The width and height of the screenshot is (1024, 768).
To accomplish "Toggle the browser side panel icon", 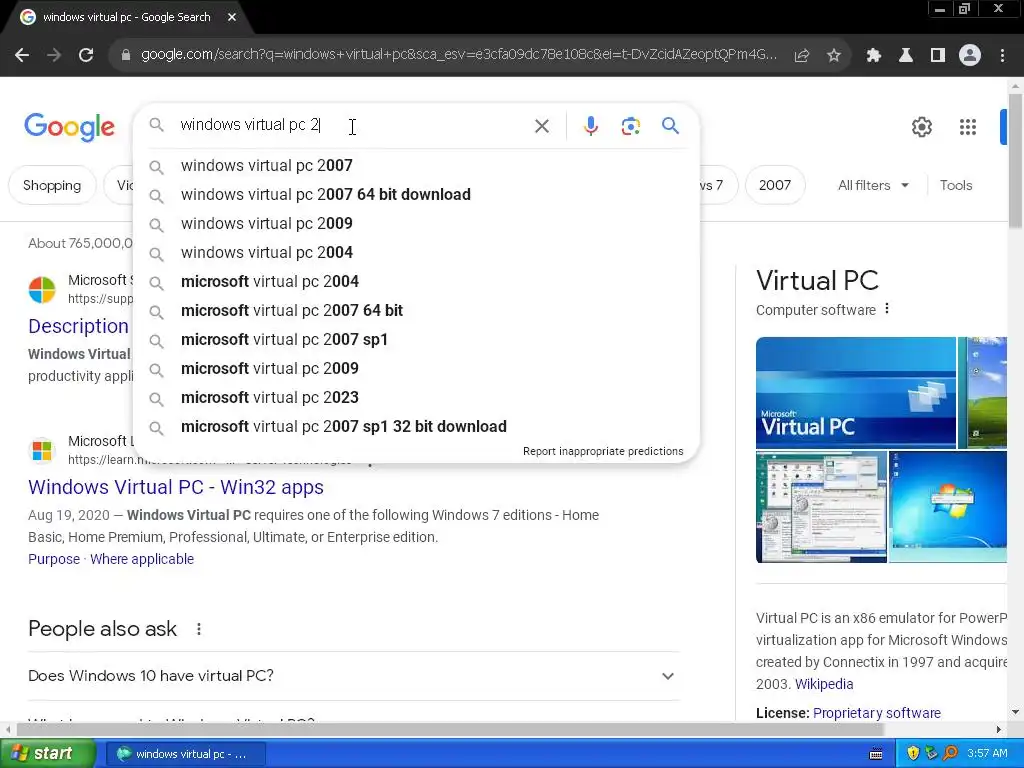I will [938, 56].
